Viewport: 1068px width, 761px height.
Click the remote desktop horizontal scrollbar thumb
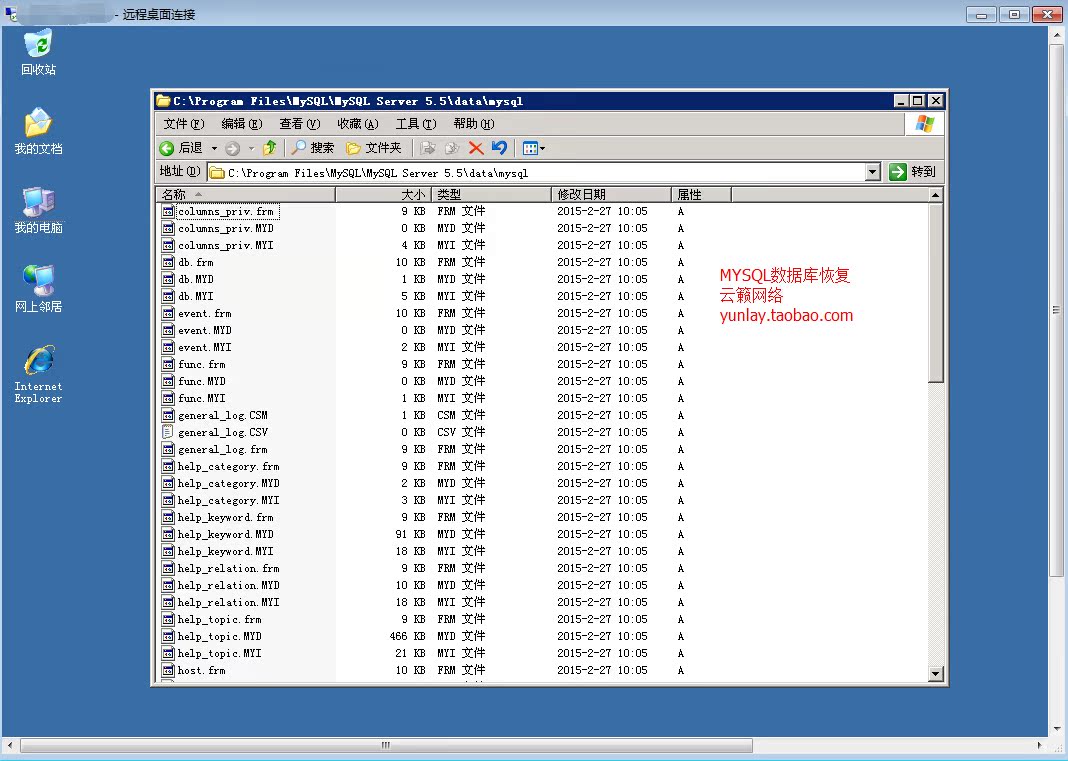coord(386,745)
